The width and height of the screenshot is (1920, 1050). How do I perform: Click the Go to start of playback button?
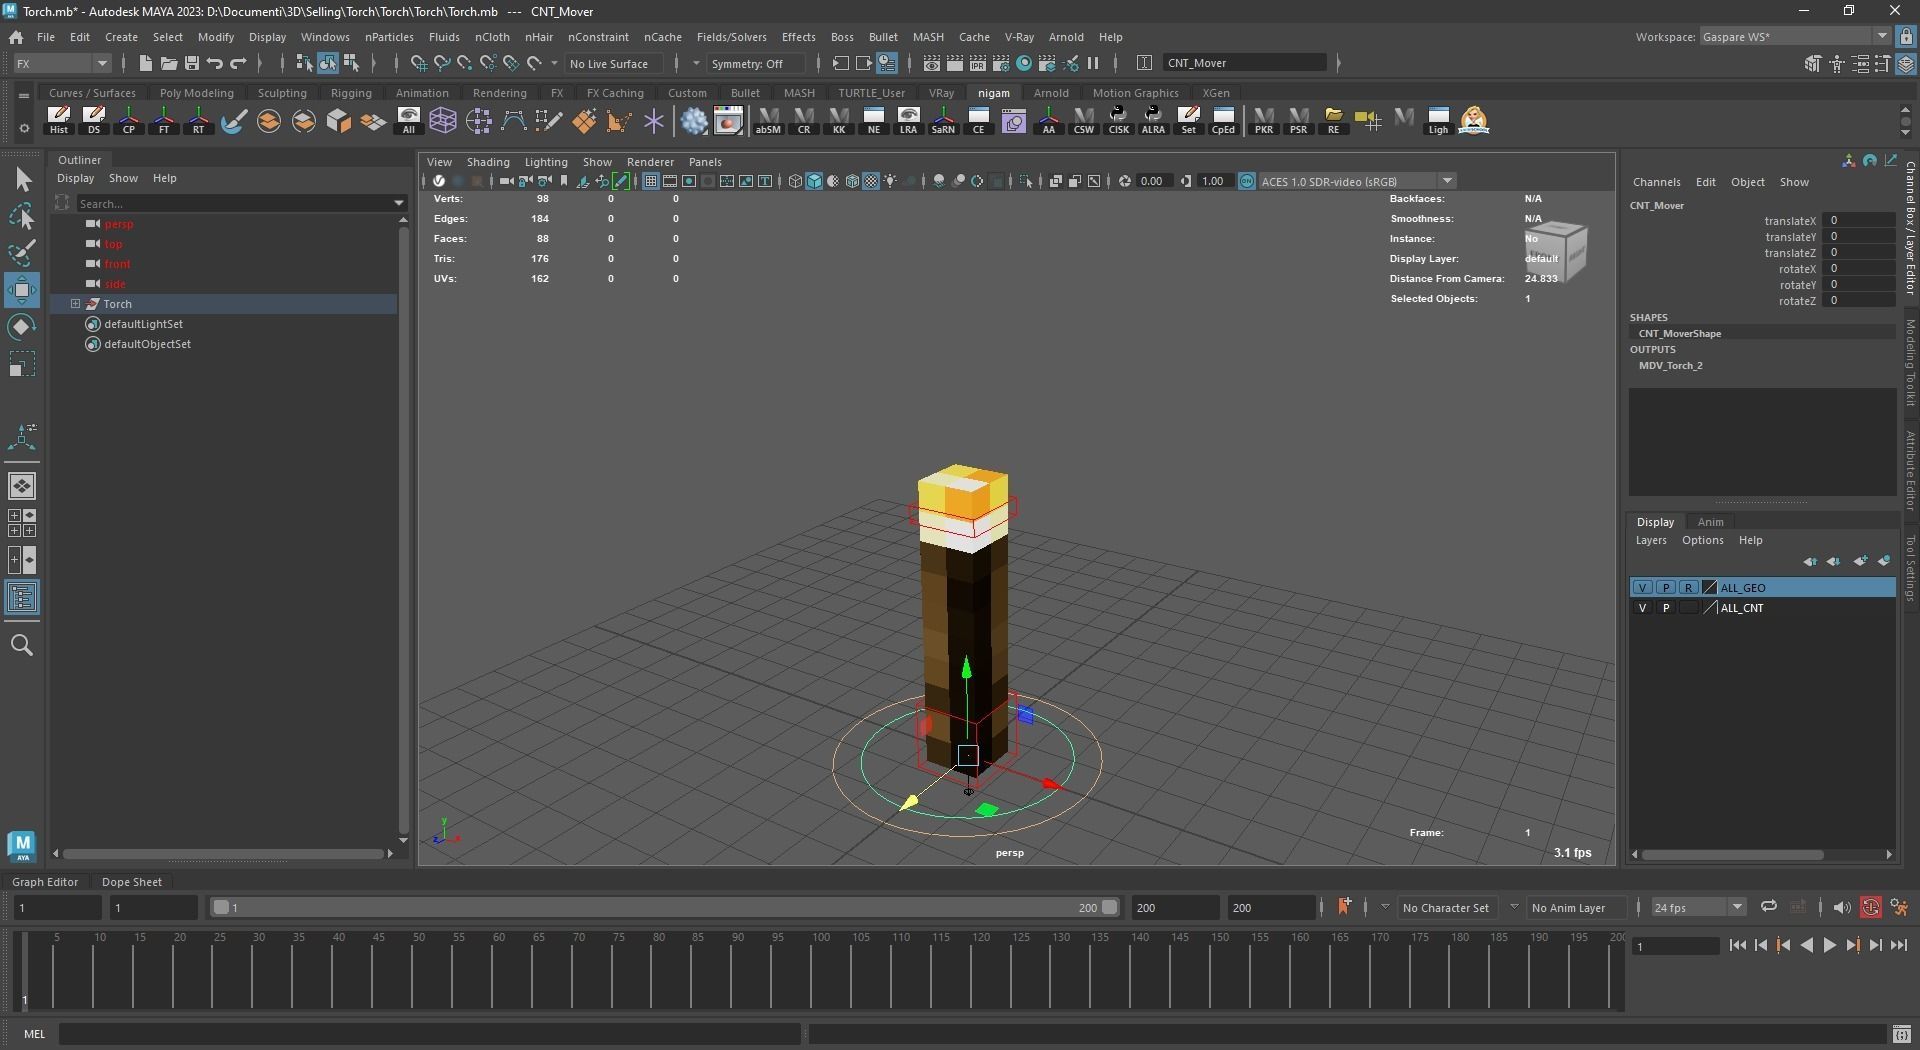pos(1737,945)
